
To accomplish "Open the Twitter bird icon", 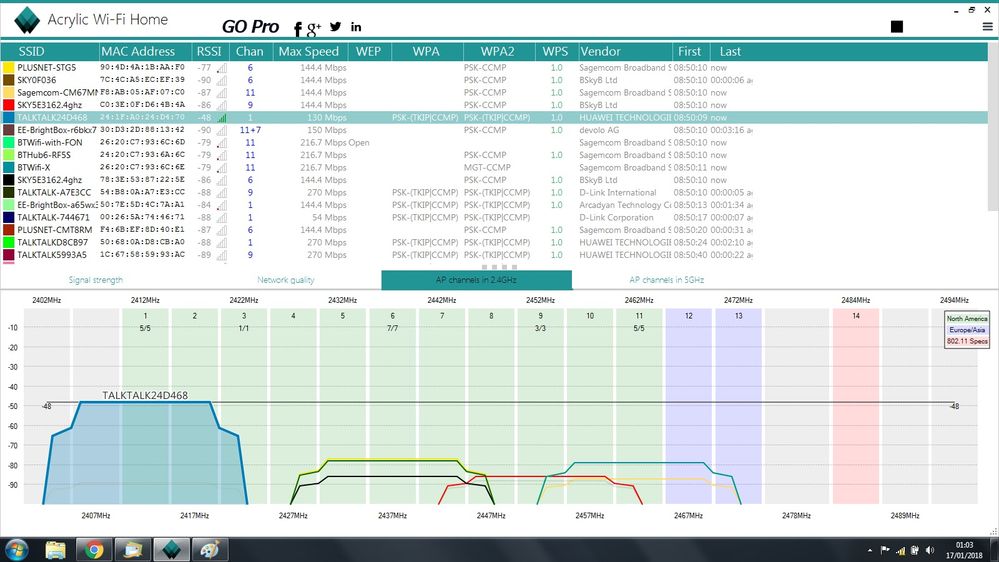I will click(x=335, y=27).
